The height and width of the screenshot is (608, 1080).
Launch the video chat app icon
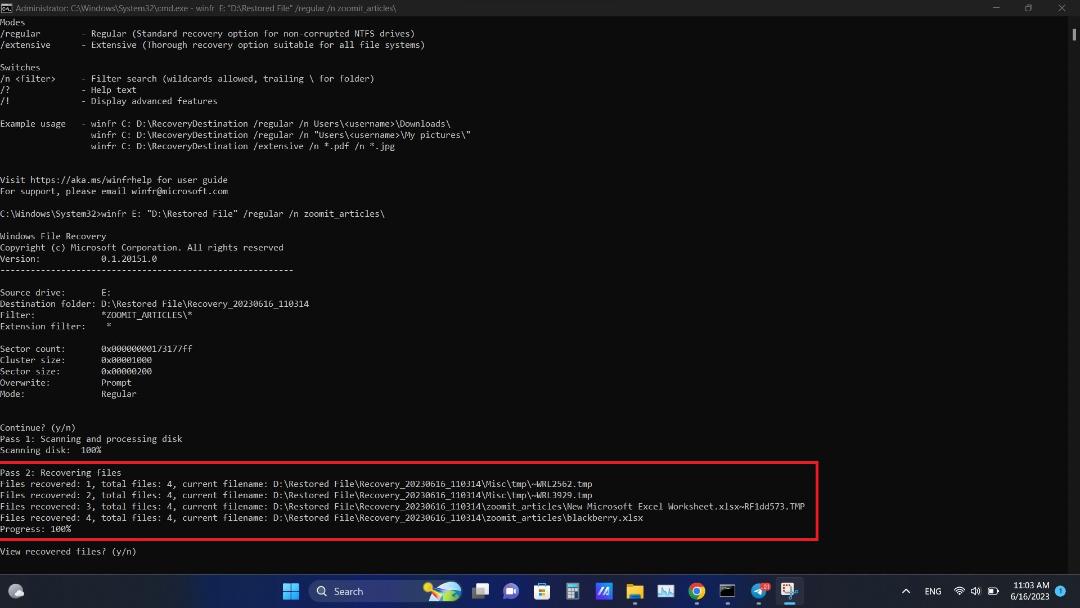511,591
